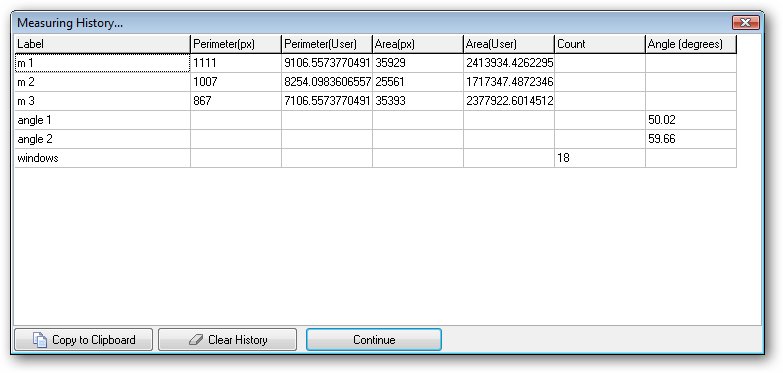Select user perimeter 7106.5573770491
The height and width of the screenshot is (373, 783).
327,101
